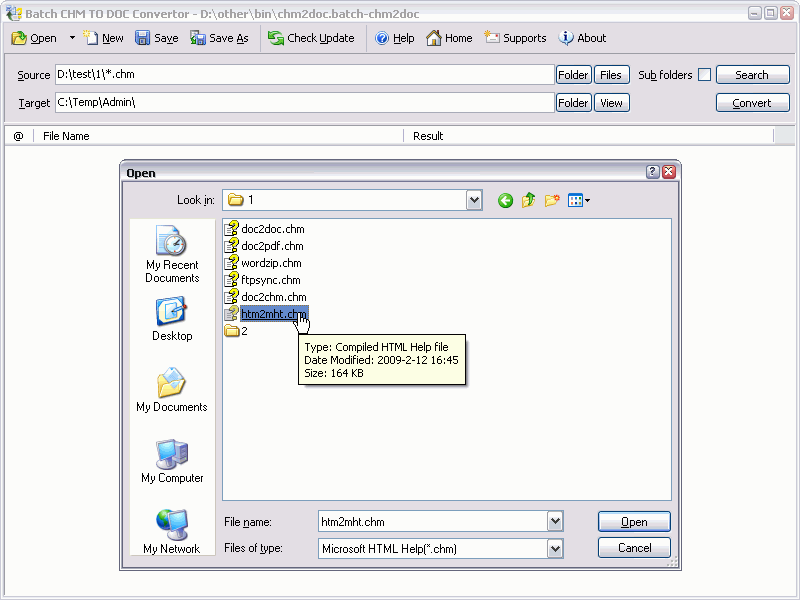Open Help from the toolbar
This screenshot has height=600, width=800.
click(394, 38)
